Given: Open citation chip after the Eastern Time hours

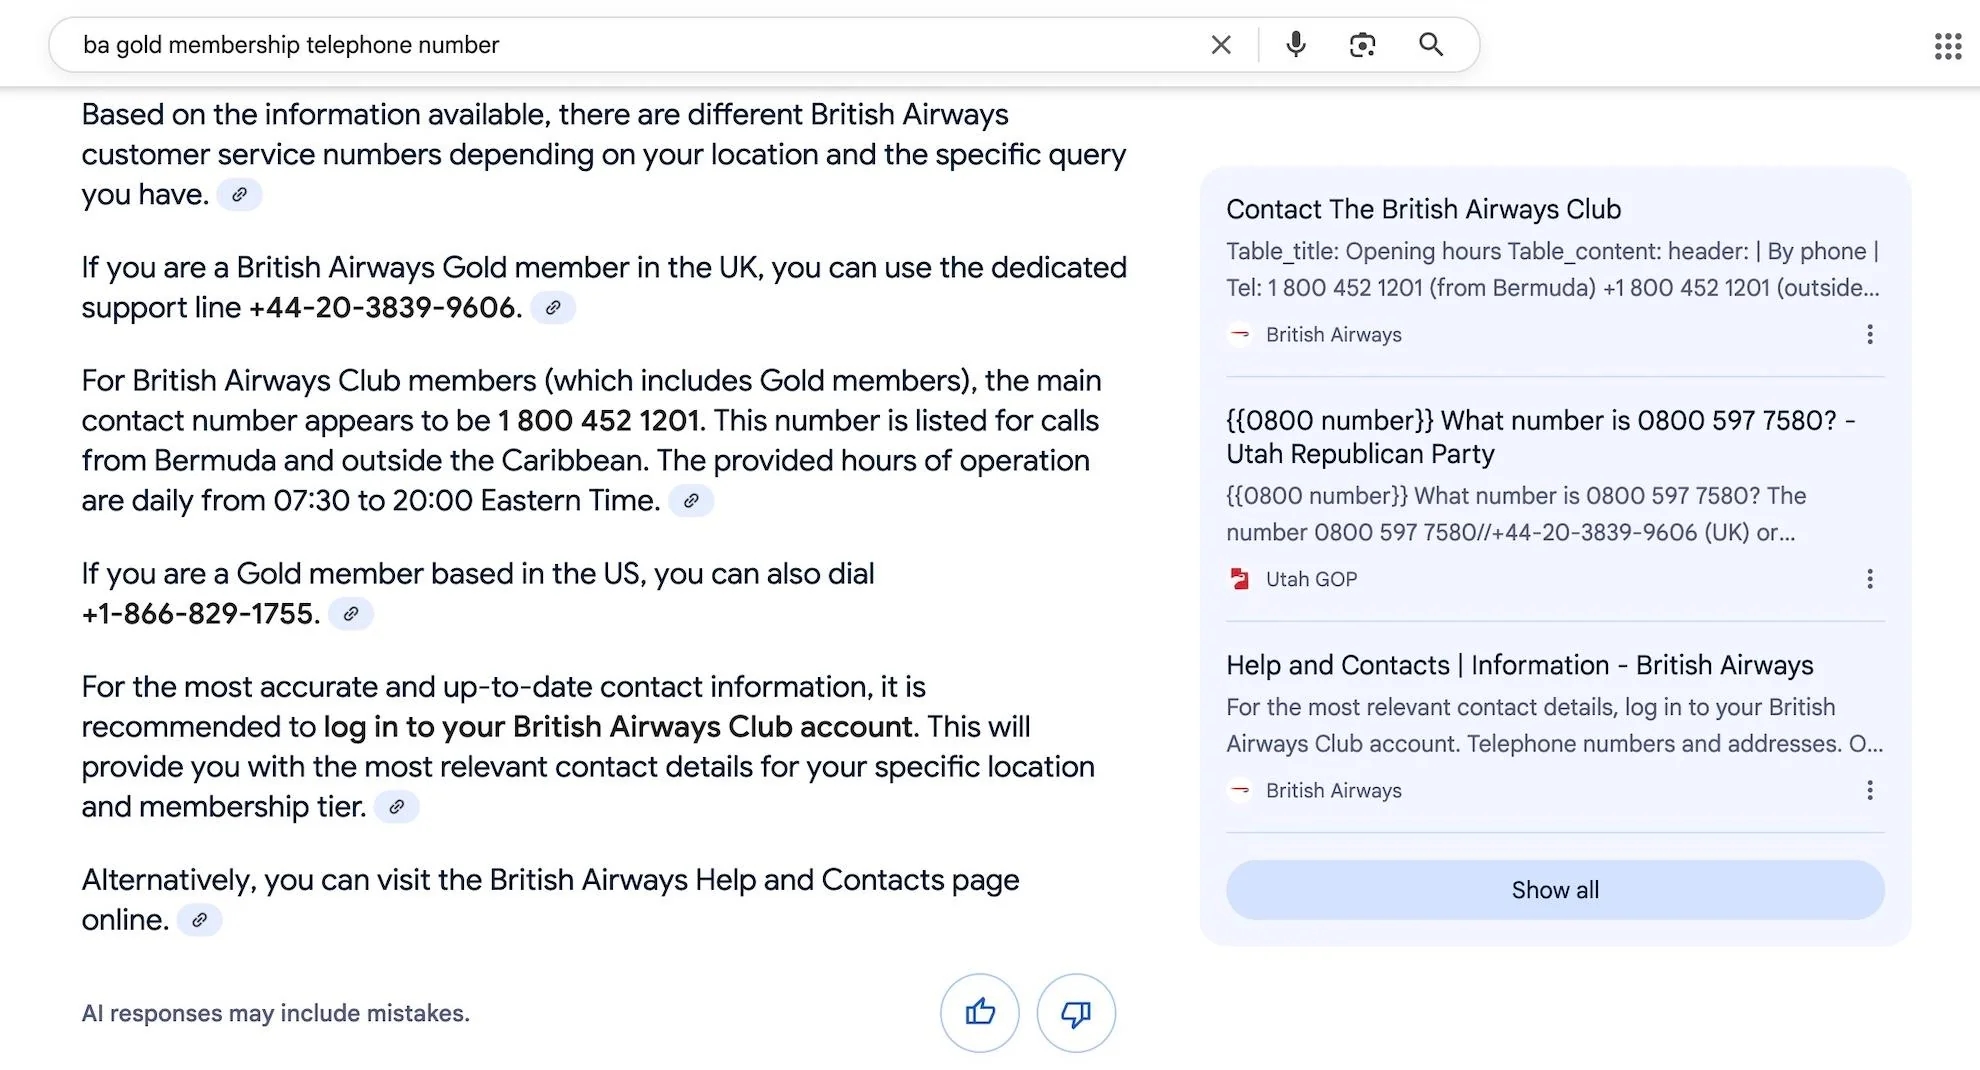Looking at the screenshot, I should click(692, 500).
